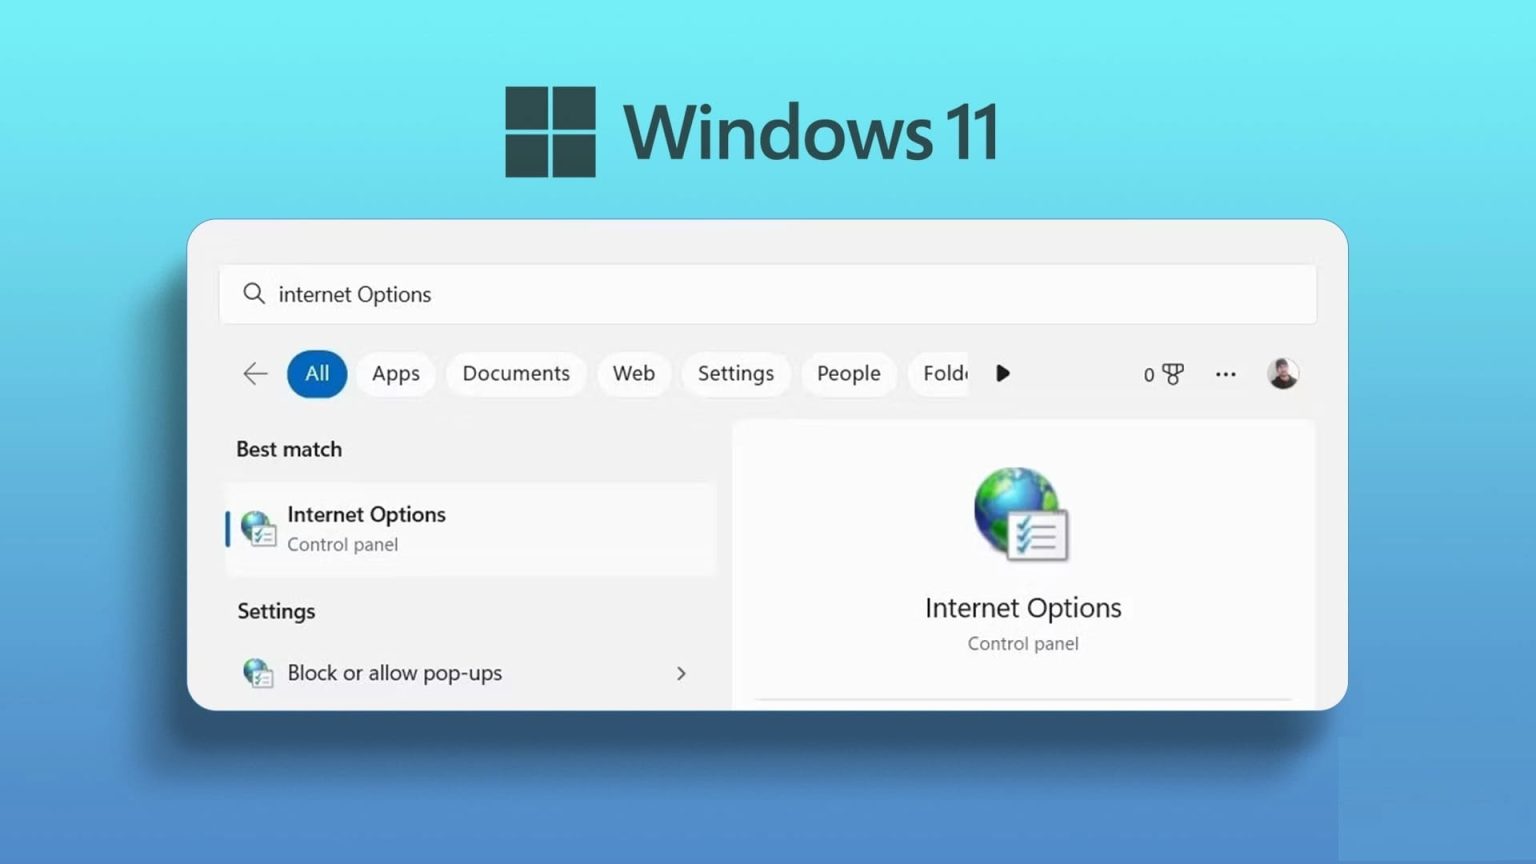This screenshot has height=864, width=1536.
Task: Switch to the Documents search tab
Action: point(515,373)
